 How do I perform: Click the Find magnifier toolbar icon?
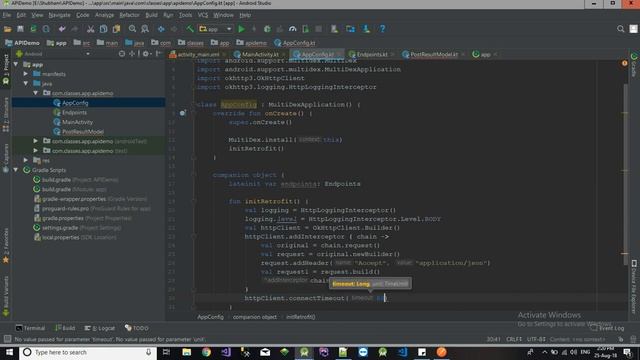click(132, 29)
